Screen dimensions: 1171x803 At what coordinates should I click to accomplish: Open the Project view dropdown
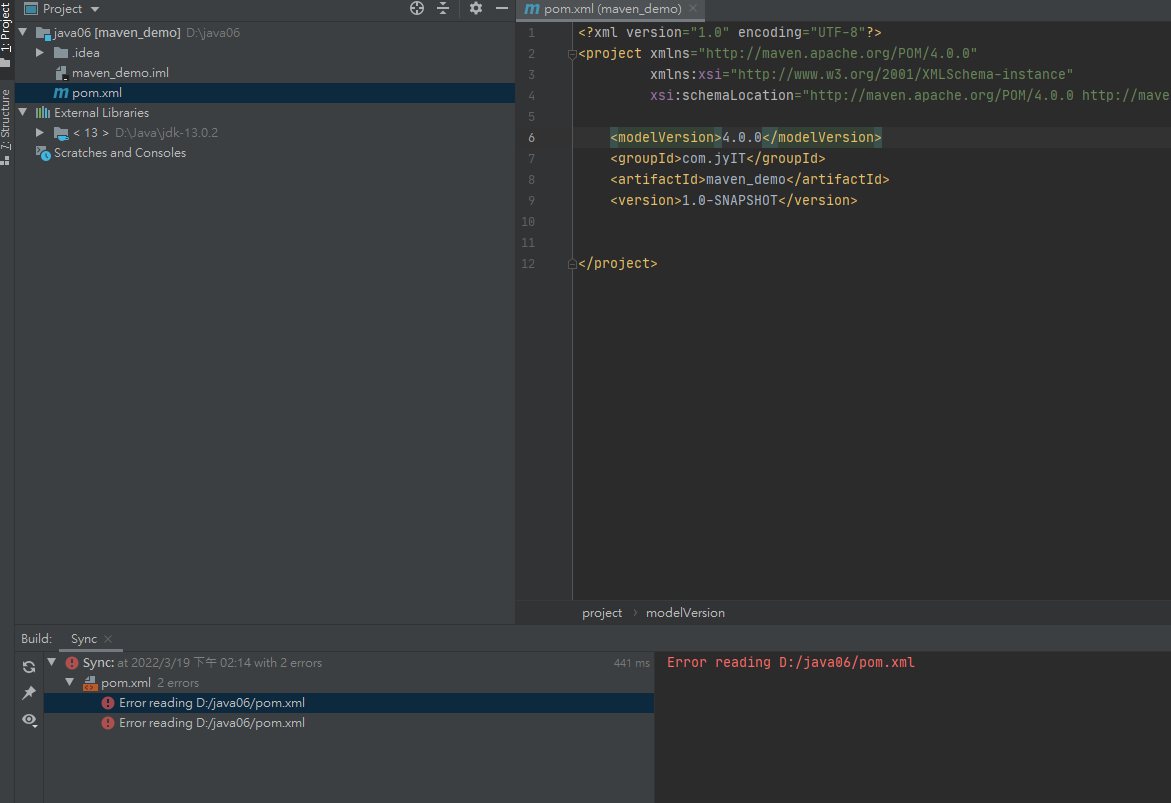point(95,9)
